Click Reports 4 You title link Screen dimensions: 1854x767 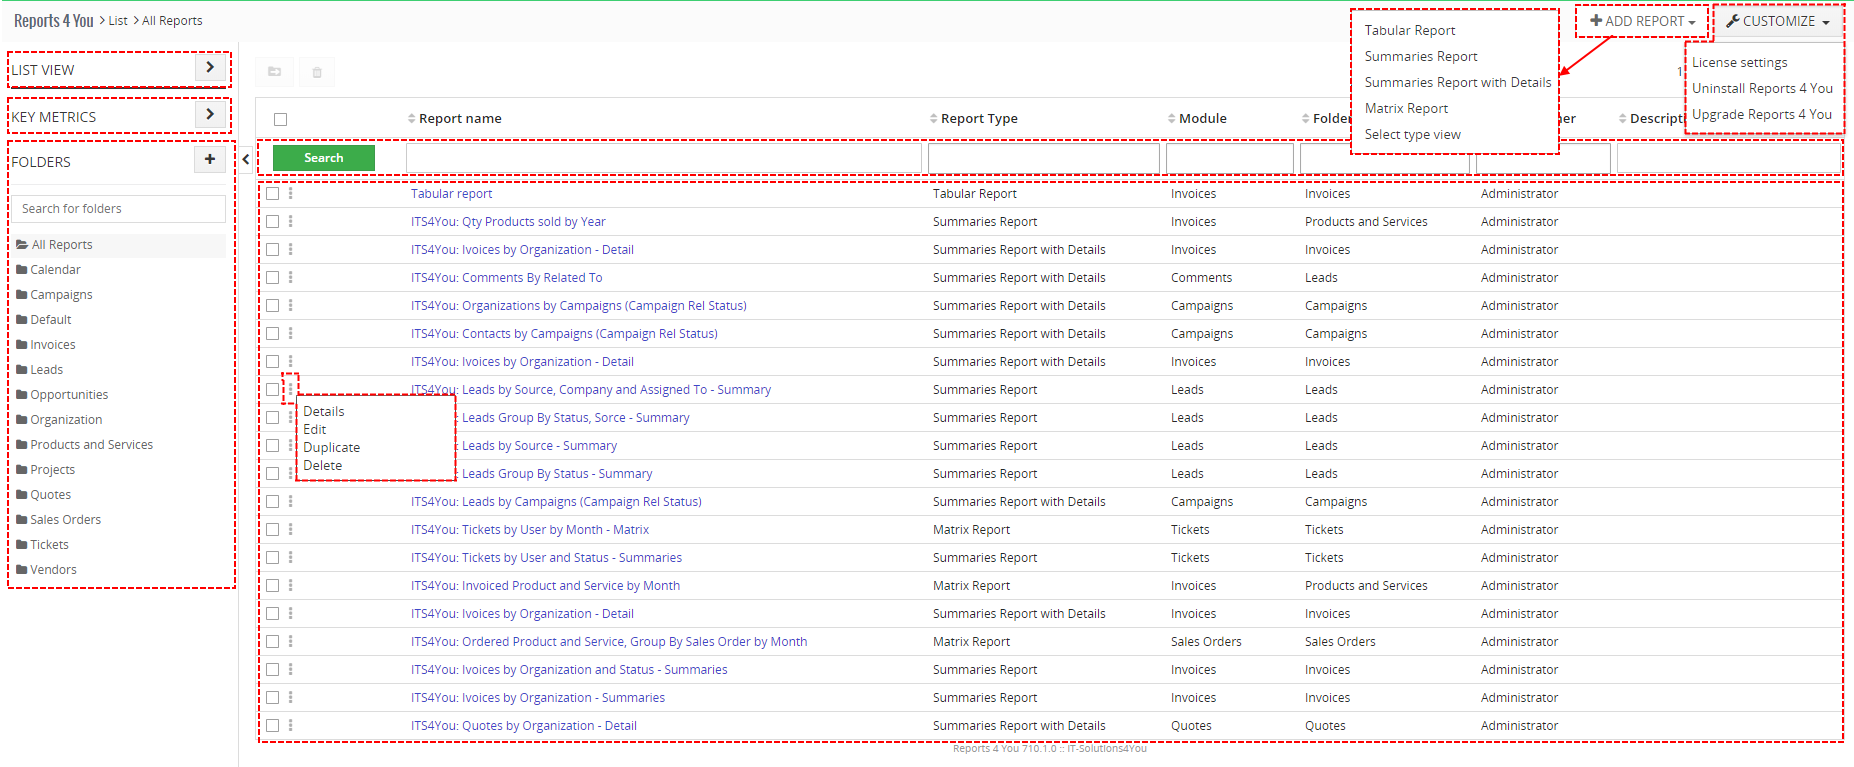(54, 21)
